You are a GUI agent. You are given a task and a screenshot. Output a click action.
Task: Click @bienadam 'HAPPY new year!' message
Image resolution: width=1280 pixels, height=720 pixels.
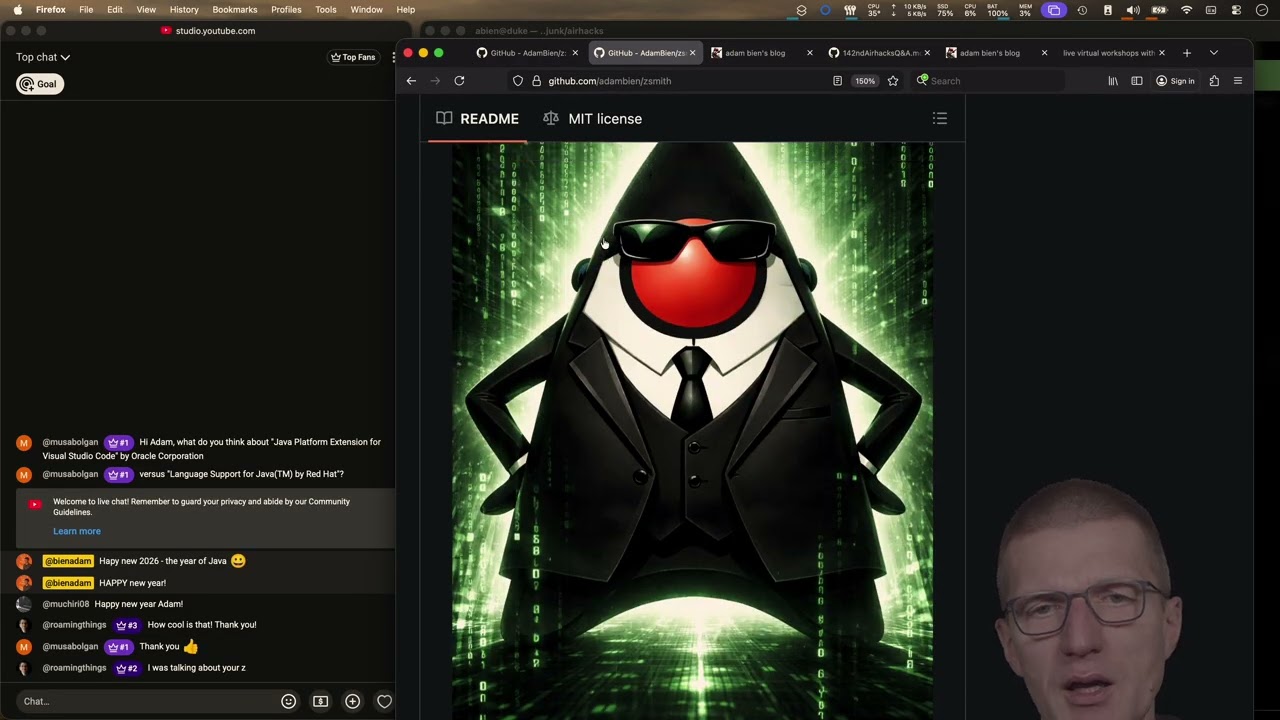pos(132,583)
